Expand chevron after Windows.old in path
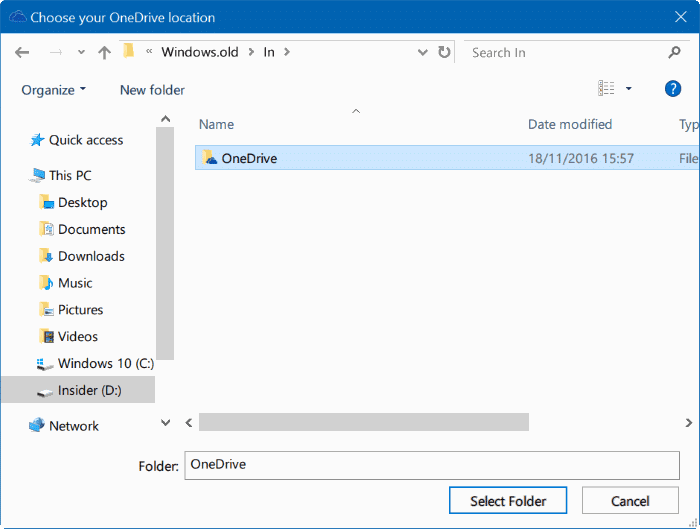The image size is (700, 529). [251, 52]
